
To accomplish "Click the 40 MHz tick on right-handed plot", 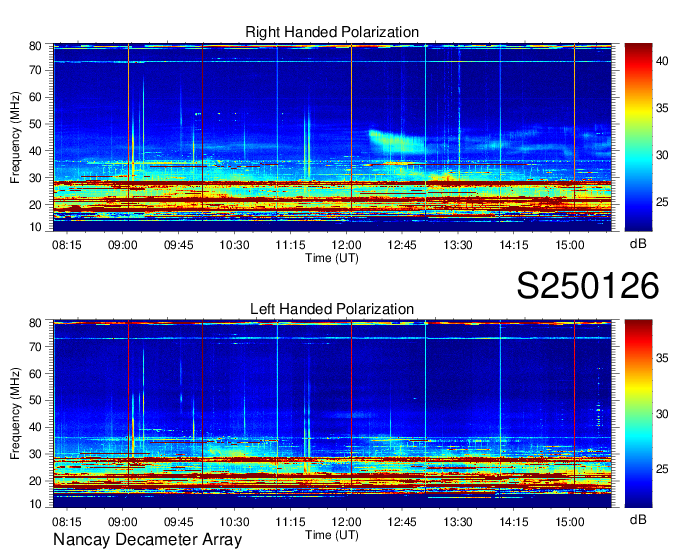I will [x=35, y=151].
